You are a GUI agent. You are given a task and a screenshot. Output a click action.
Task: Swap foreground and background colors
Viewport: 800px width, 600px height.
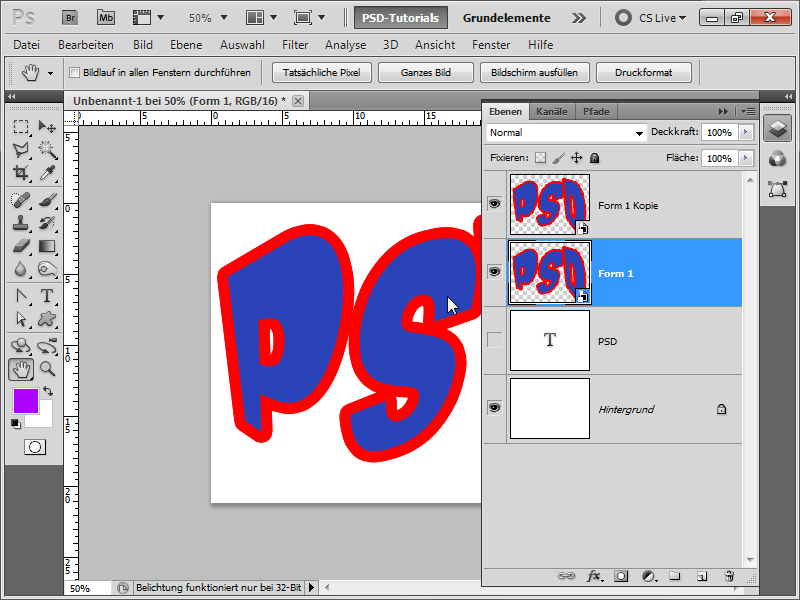pos(48,391)
